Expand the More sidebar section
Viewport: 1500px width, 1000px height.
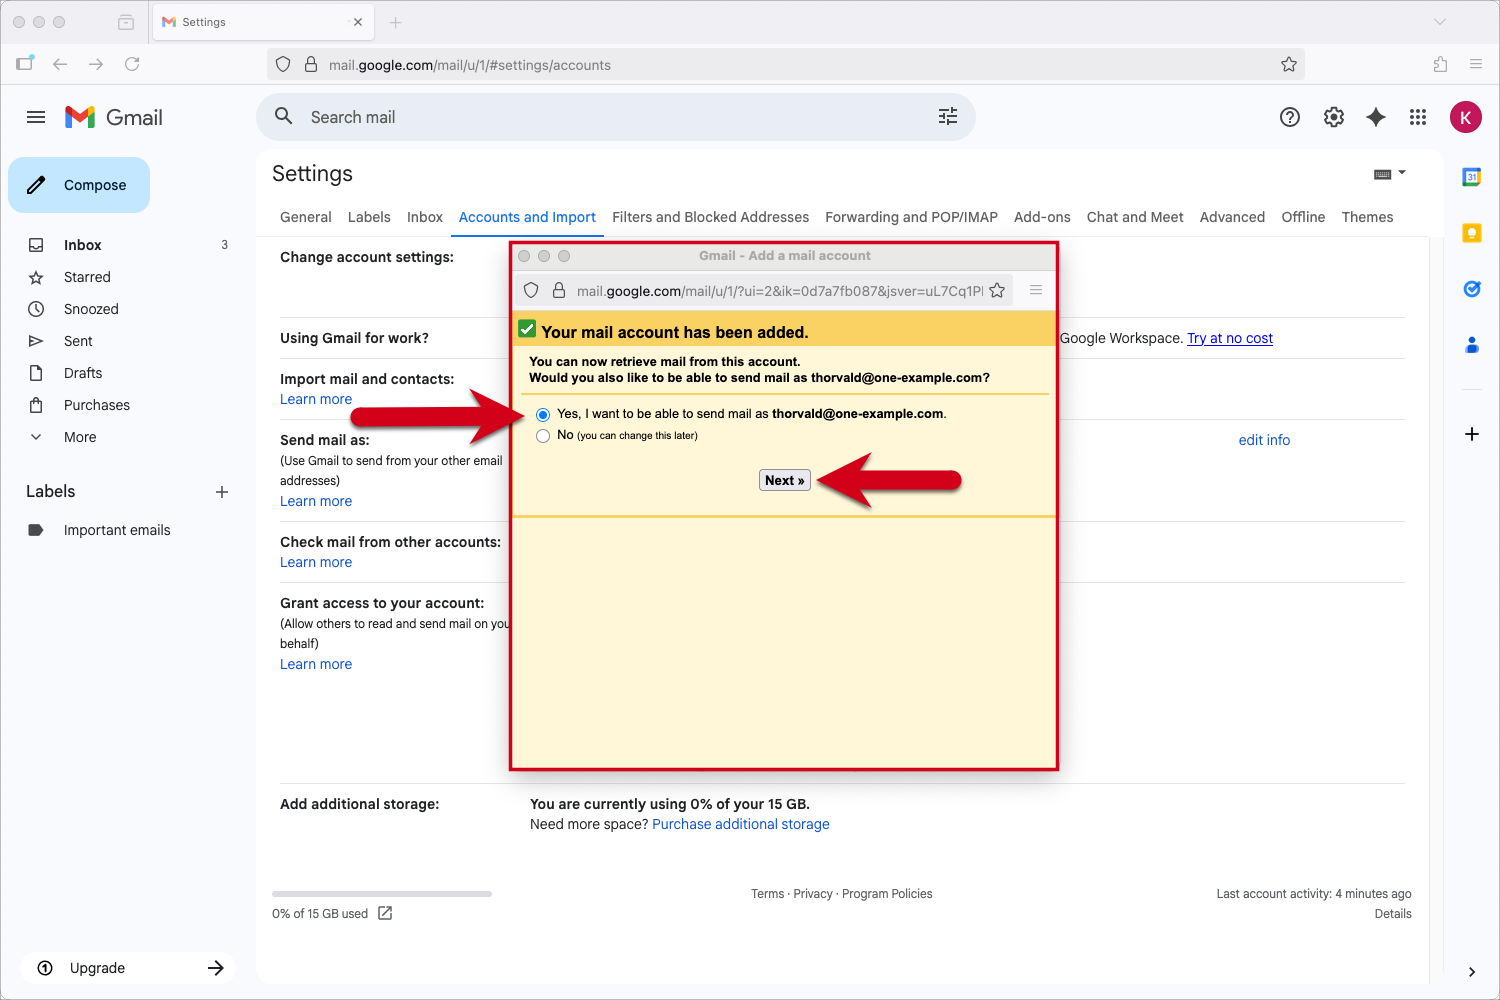tap(80, 437)
